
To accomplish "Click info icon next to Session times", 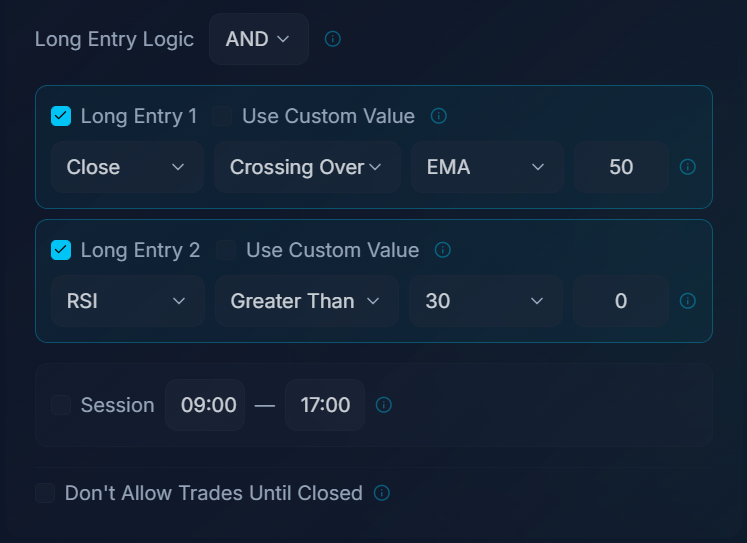I will (383, 405).
